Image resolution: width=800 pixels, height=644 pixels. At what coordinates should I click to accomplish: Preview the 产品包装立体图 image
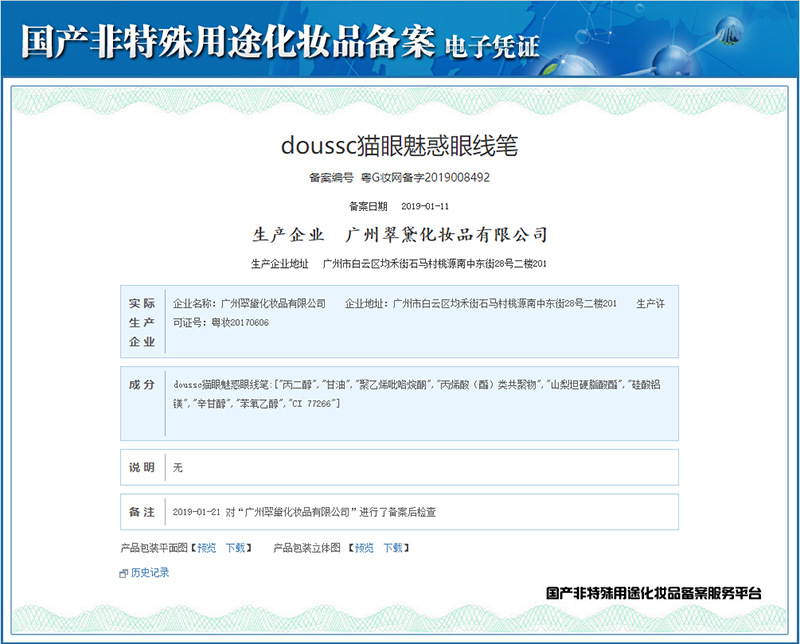click(x=364, y=548)
